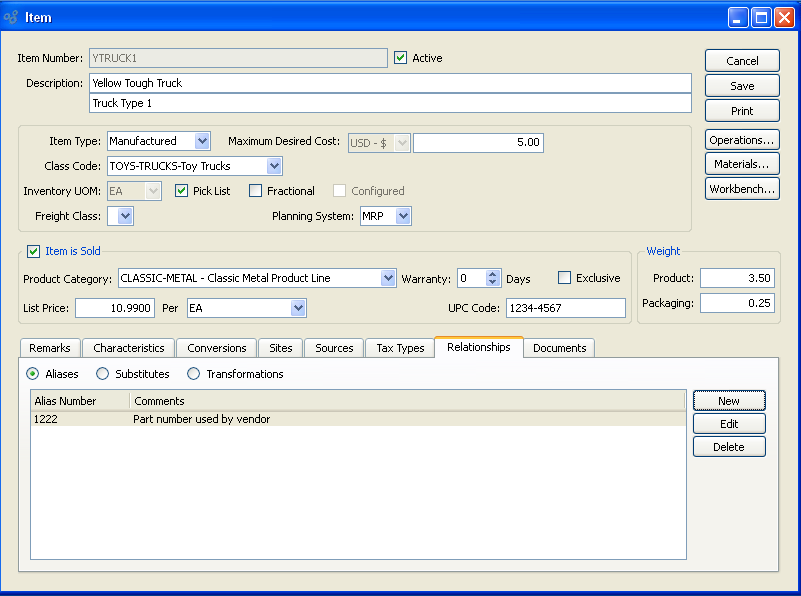
Task: Select the Transformations radio button
Action: point(194,374)
